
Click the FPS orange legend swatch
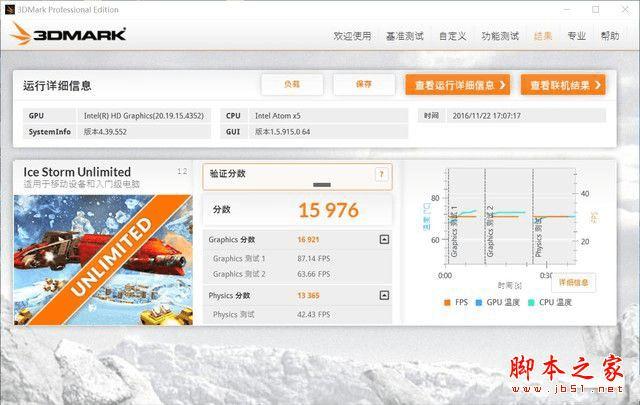(x=447, y=303)
